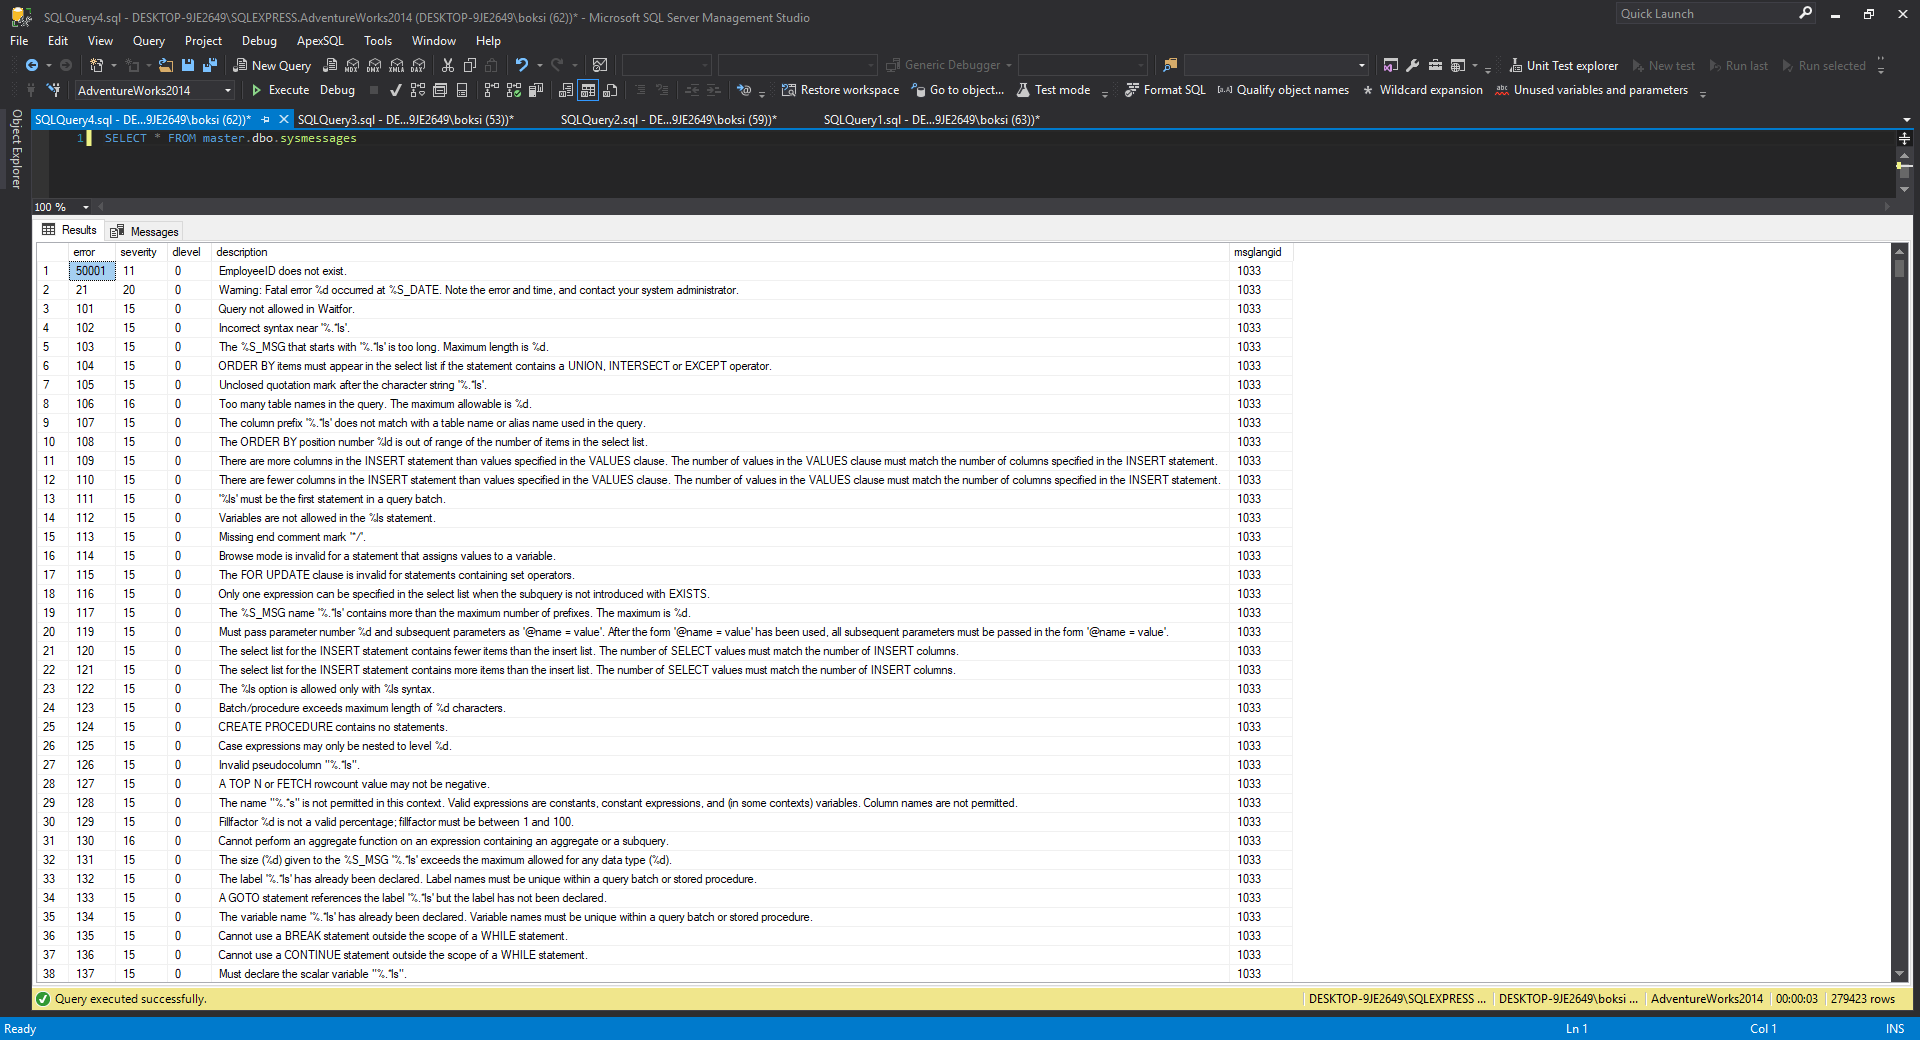Click the Find in Files icon
The width and height of the screenshot is (1920, 1040).
pyautogui.click(x=1170, y=65)
